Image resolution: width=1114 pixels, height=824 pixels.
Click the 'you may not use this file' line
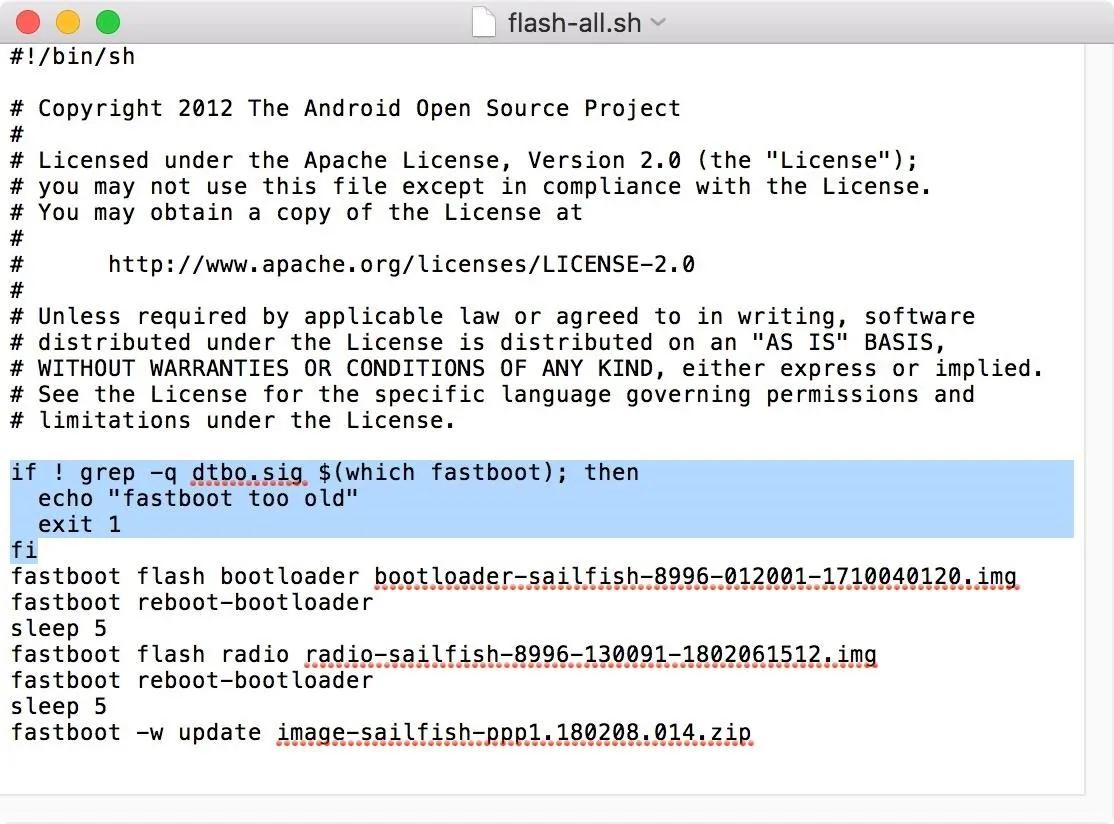coord(470,186)
